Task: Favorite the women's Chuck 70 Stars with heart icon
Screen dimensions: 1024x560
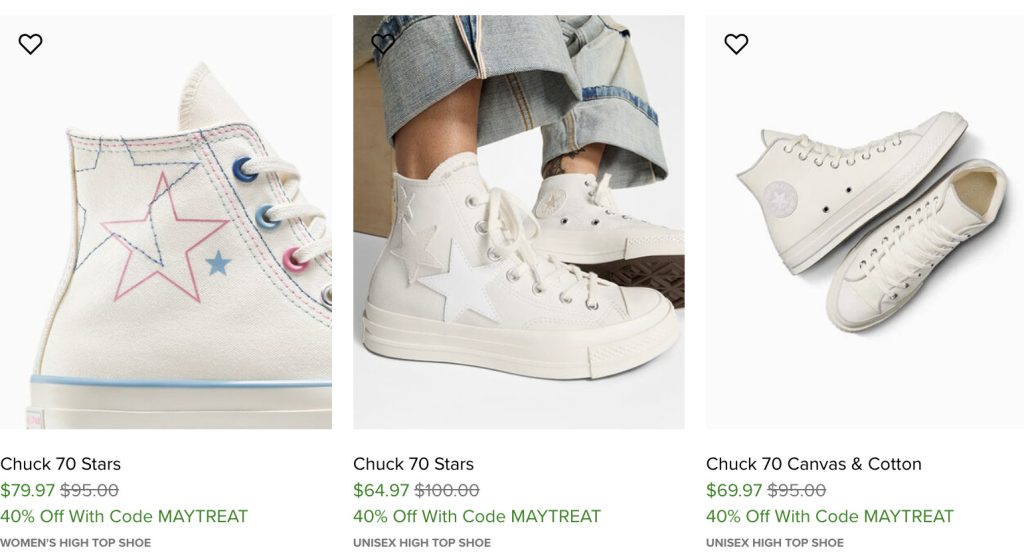Action: point(31,44)
